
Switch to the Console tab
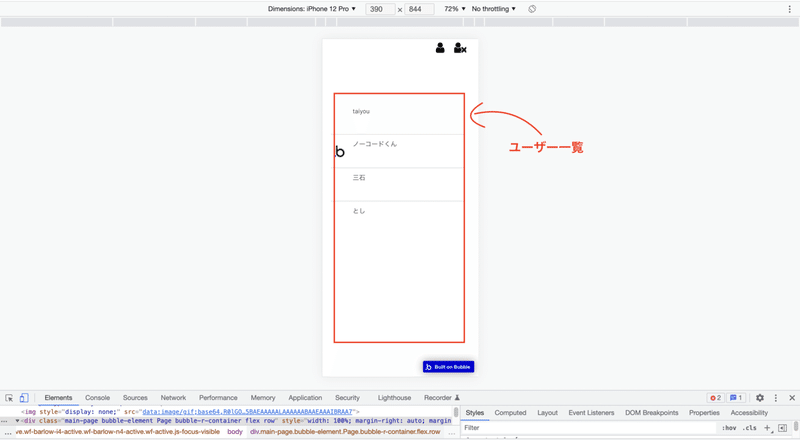[97, 398]
